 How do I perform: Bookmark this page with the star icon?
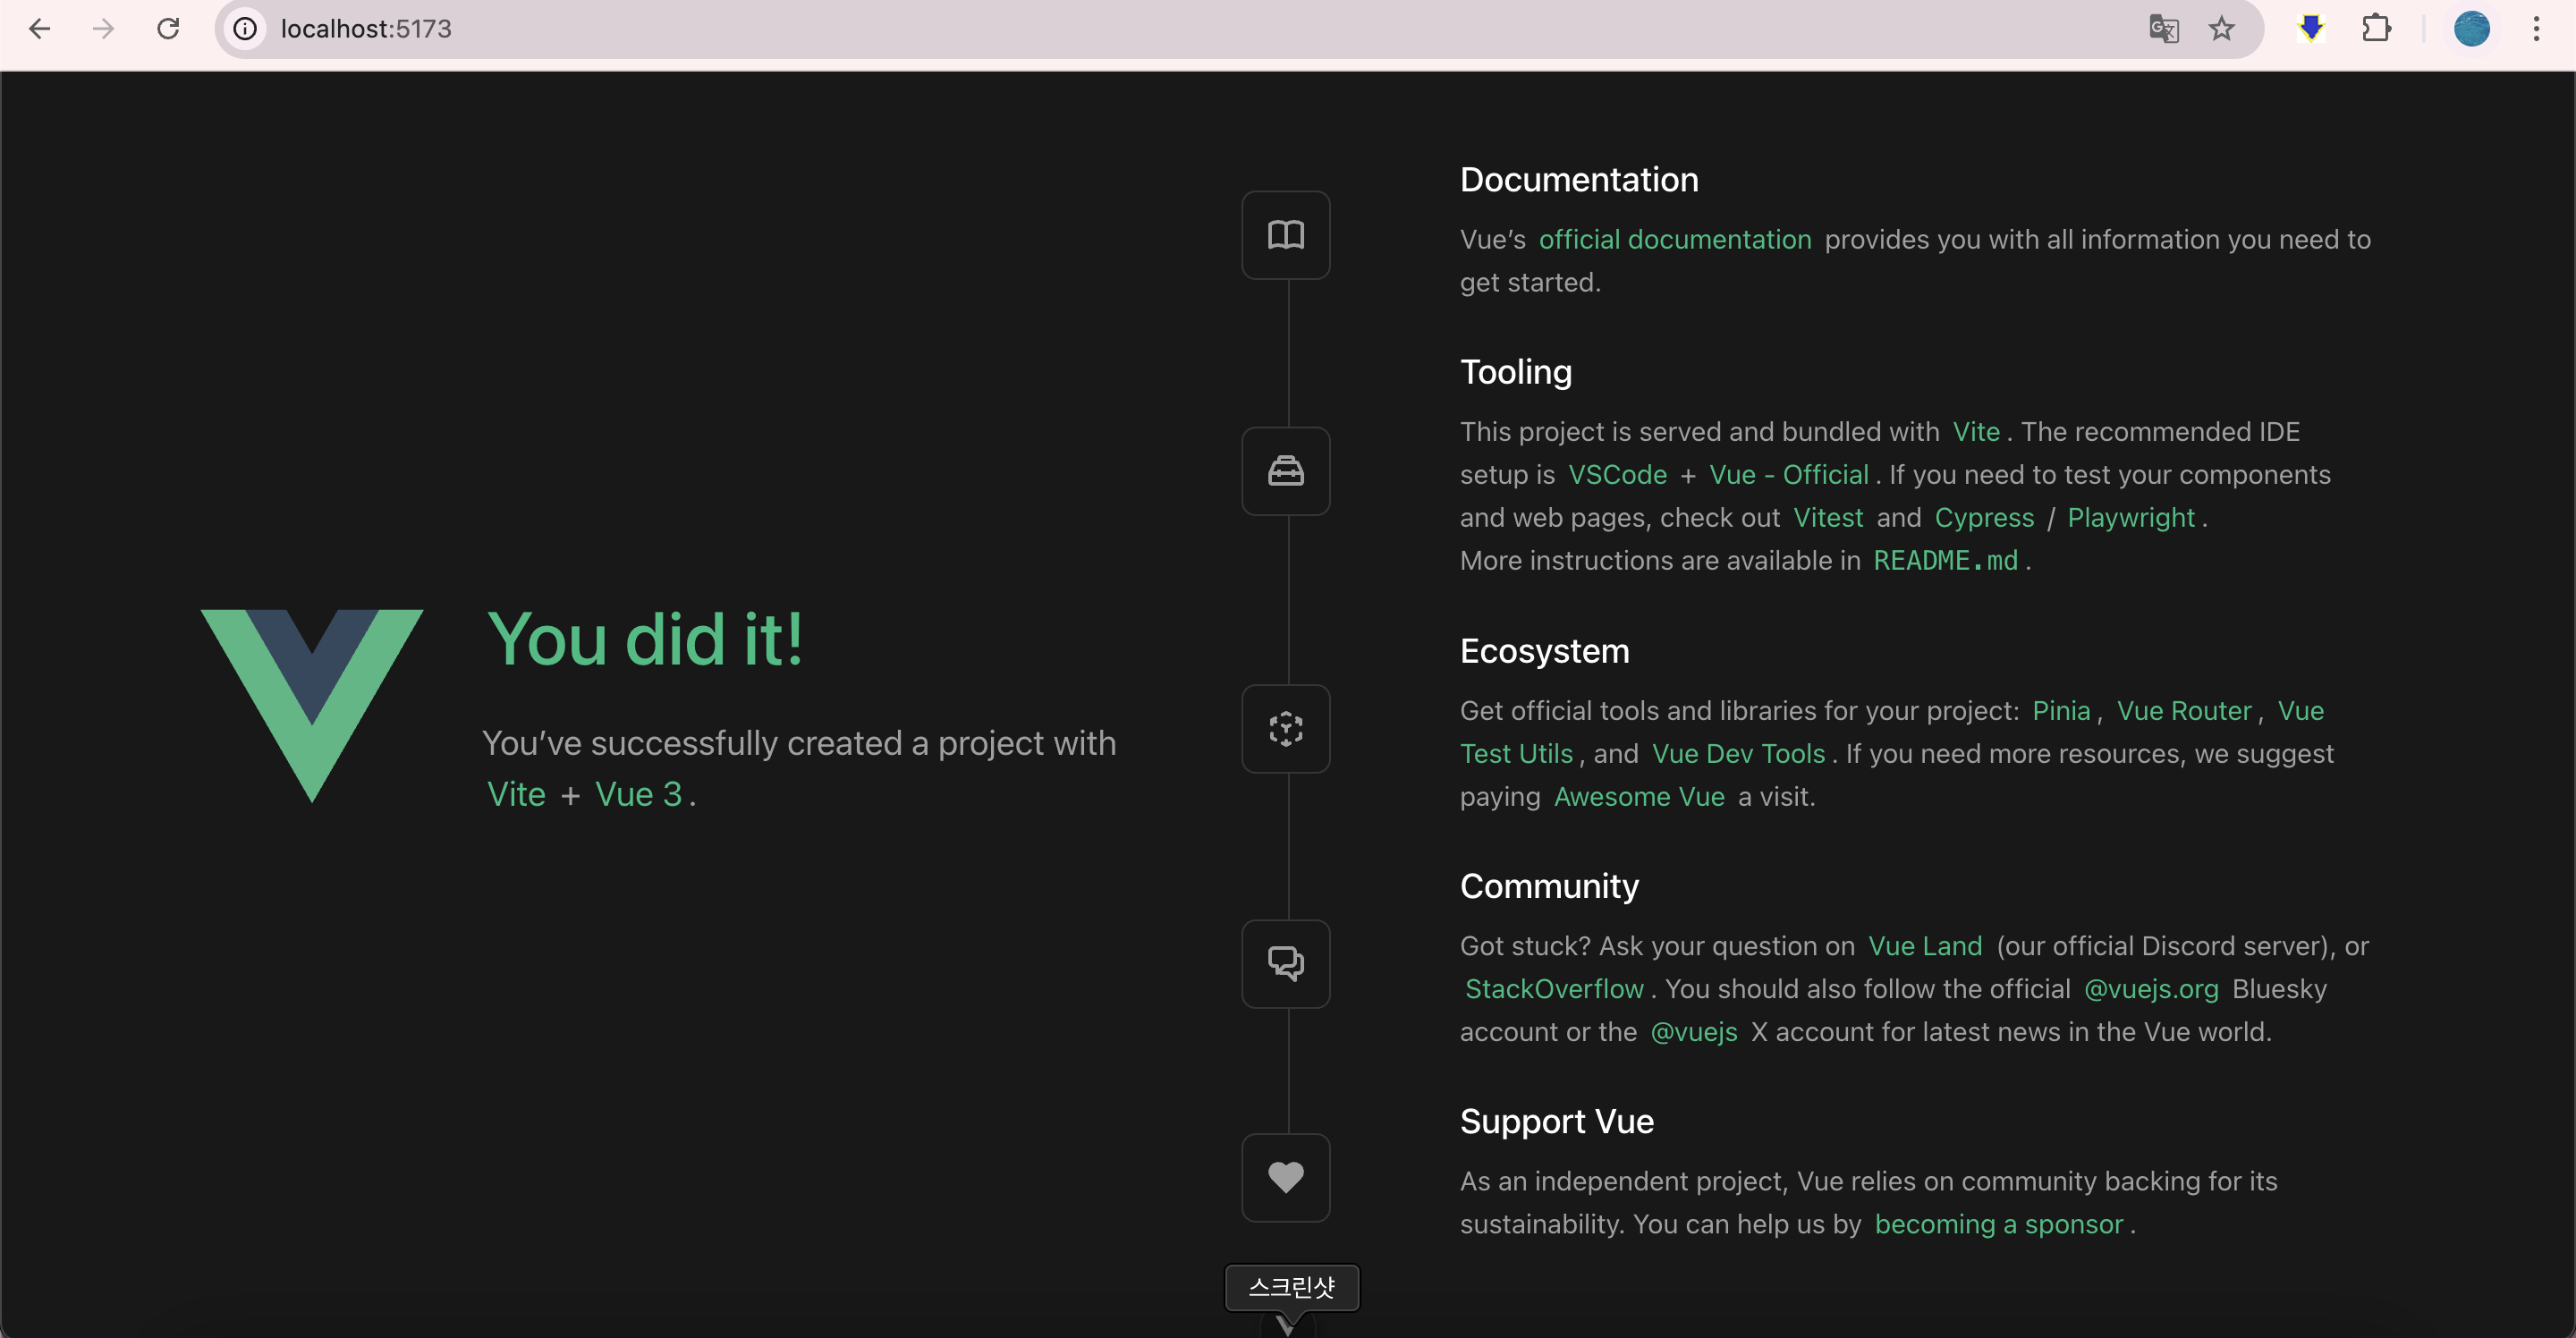pos(2221,29)
